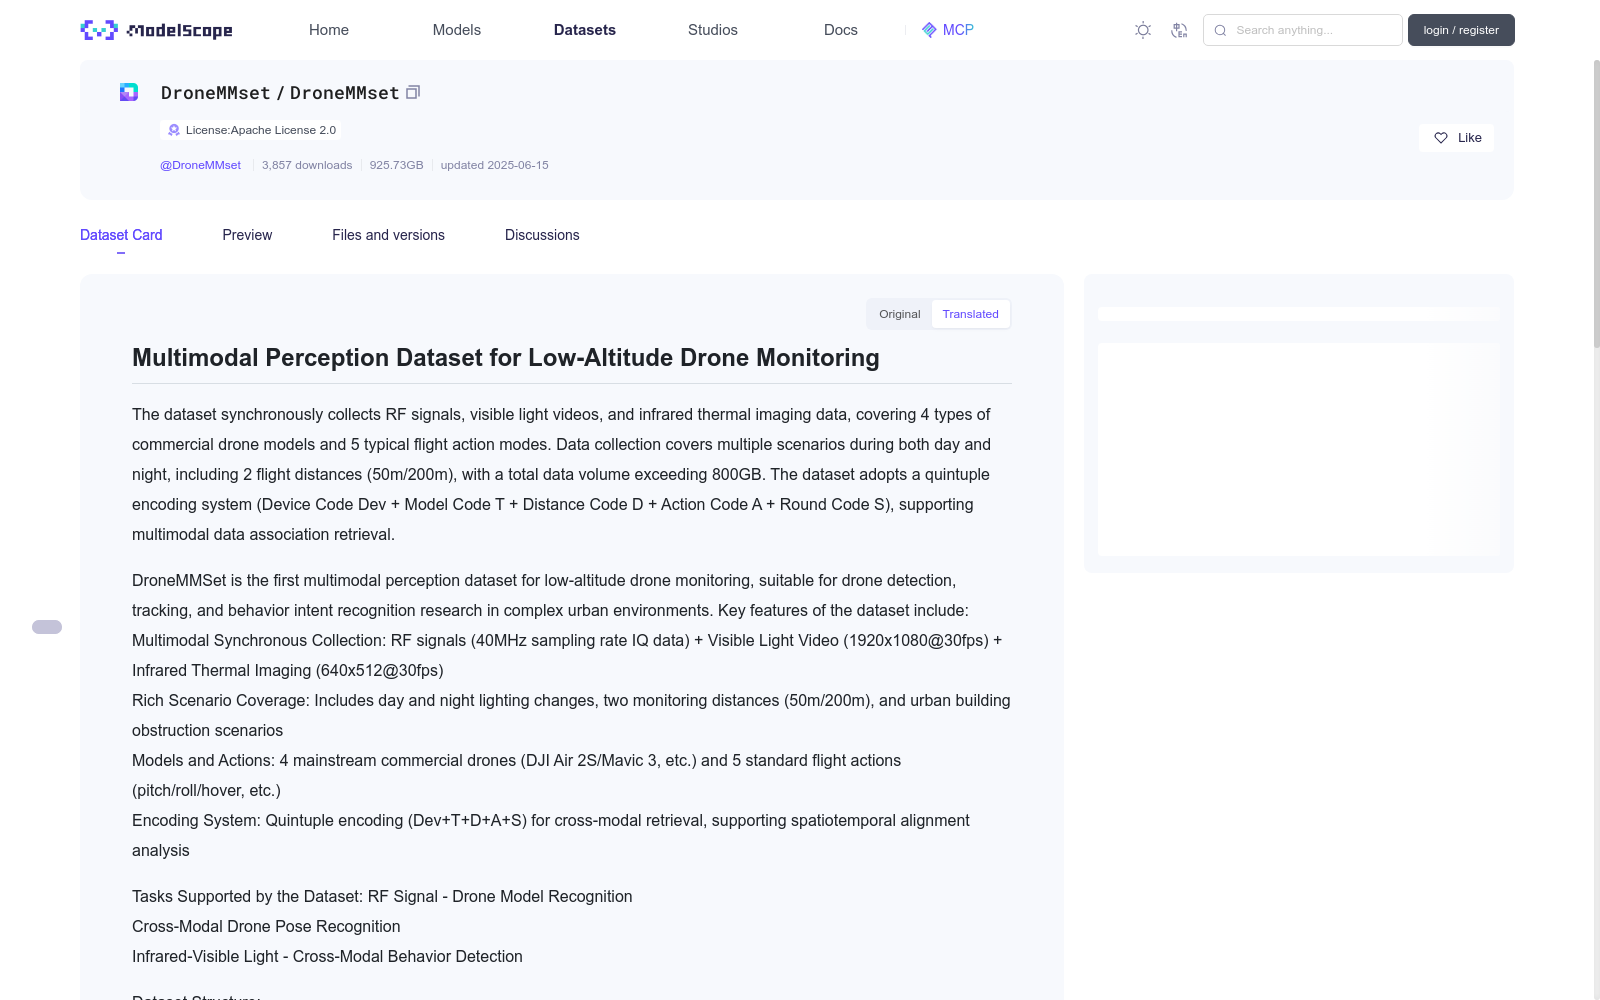Click the login / register button
The width and height of the screenshot is (1600, 1000).
[x=1461, y=30]
